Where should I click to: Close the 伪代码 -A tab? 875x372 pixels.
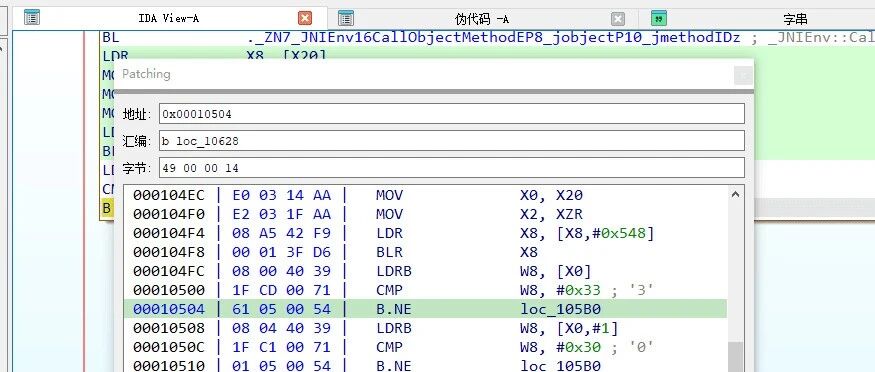coord(617,19)
